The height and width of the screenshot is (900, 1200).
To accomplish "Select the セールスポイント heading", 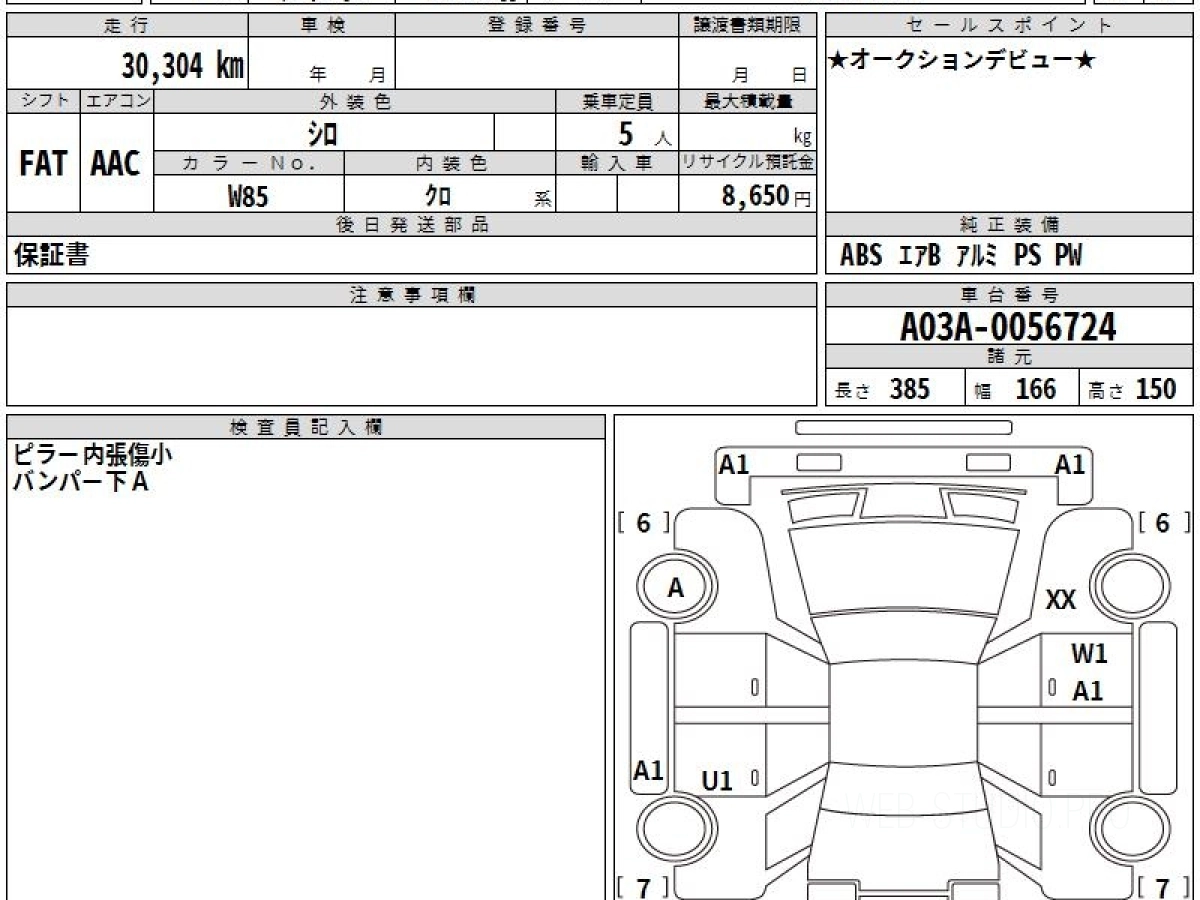I will click(1010, 26).
